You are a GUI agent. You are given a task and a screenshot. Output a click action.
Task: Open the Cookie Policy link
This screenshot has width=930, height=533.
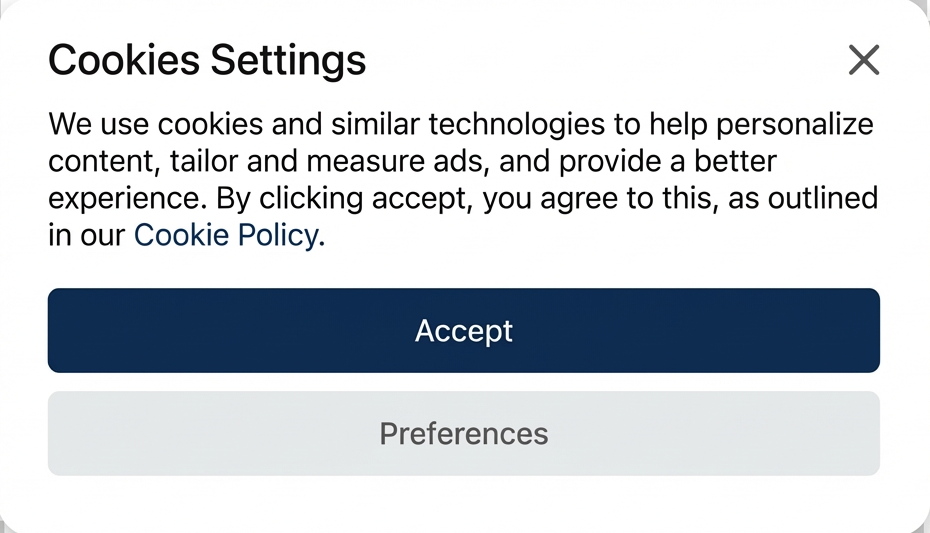pyautogui.click(x=228, y=235)
